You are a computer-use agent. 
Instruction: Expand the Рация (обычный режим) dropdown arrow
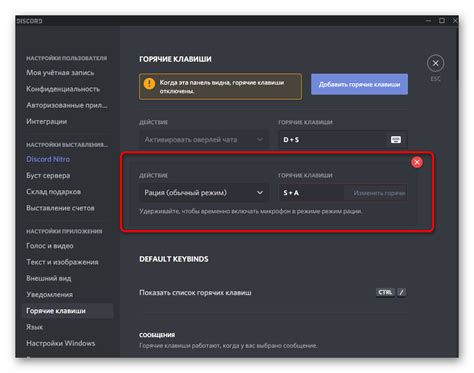point(260,193)
